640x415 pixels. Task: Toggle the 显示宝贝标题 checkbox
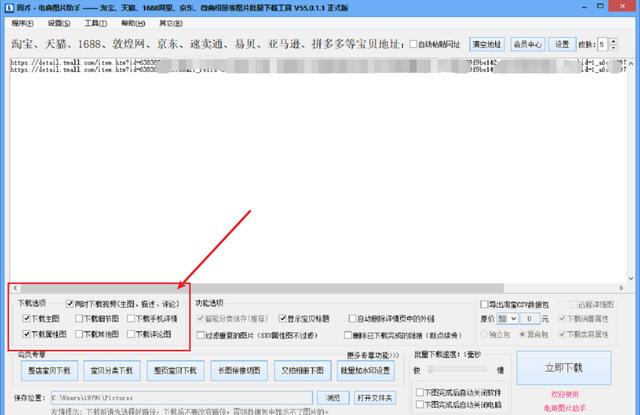click(x=282, y=318)
